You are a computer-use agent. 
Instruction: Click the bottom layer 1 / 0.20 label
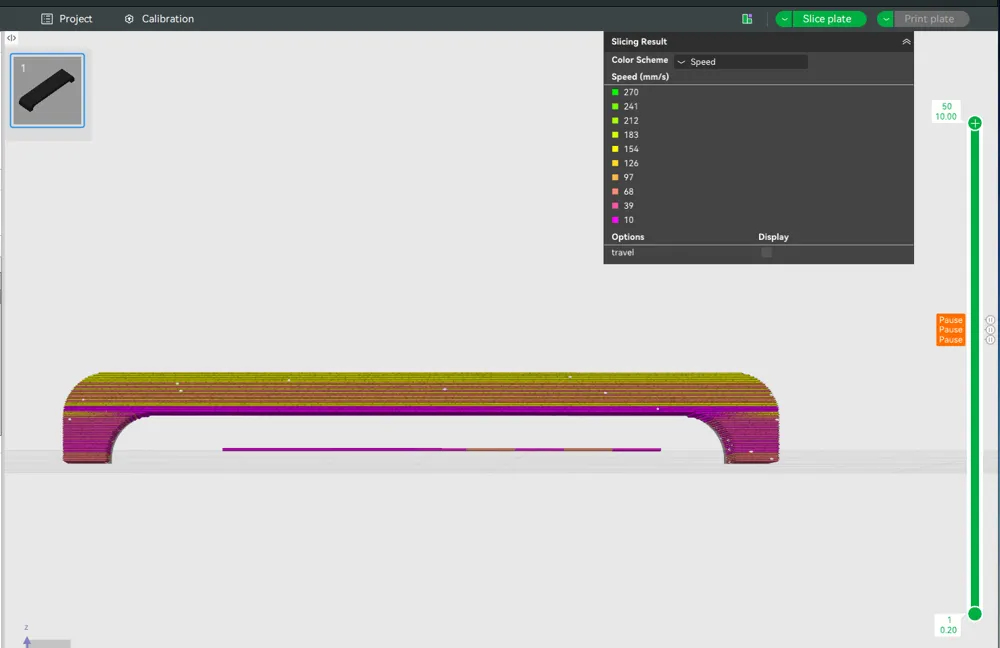click(948, 625)
